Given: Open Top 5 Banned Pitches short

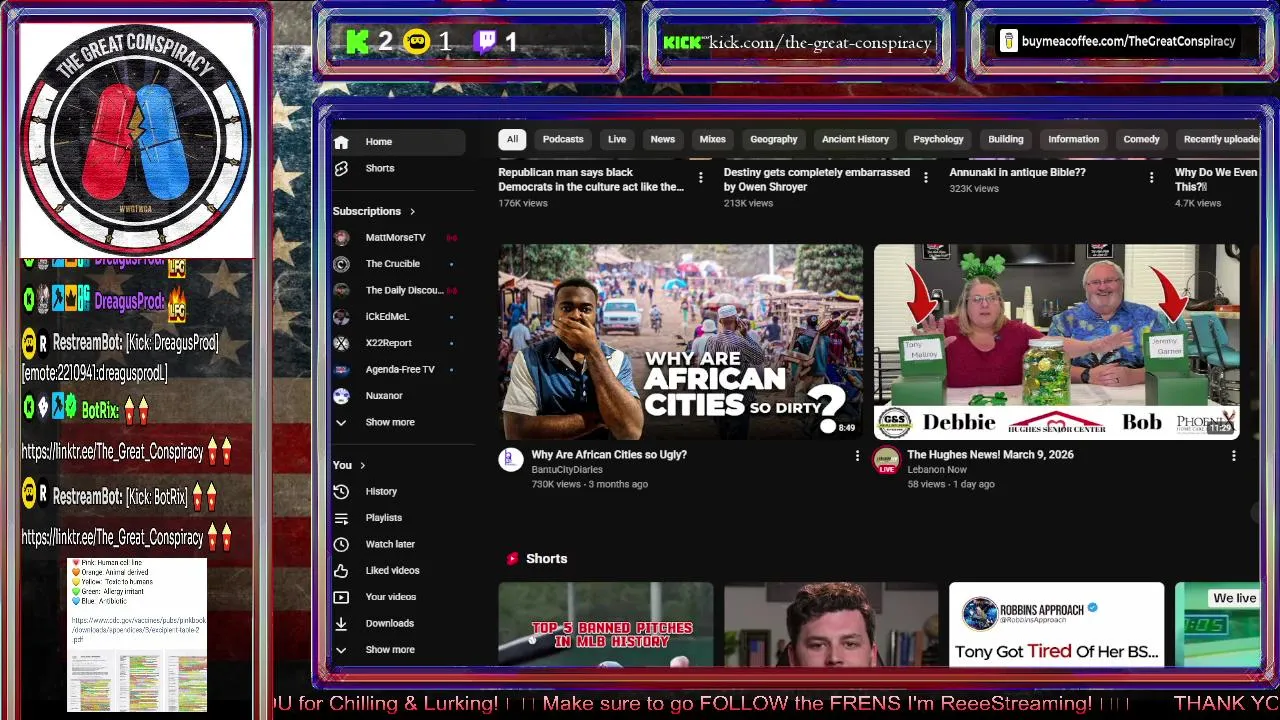Looking at the screenshot, I should [x=606, y=624].
